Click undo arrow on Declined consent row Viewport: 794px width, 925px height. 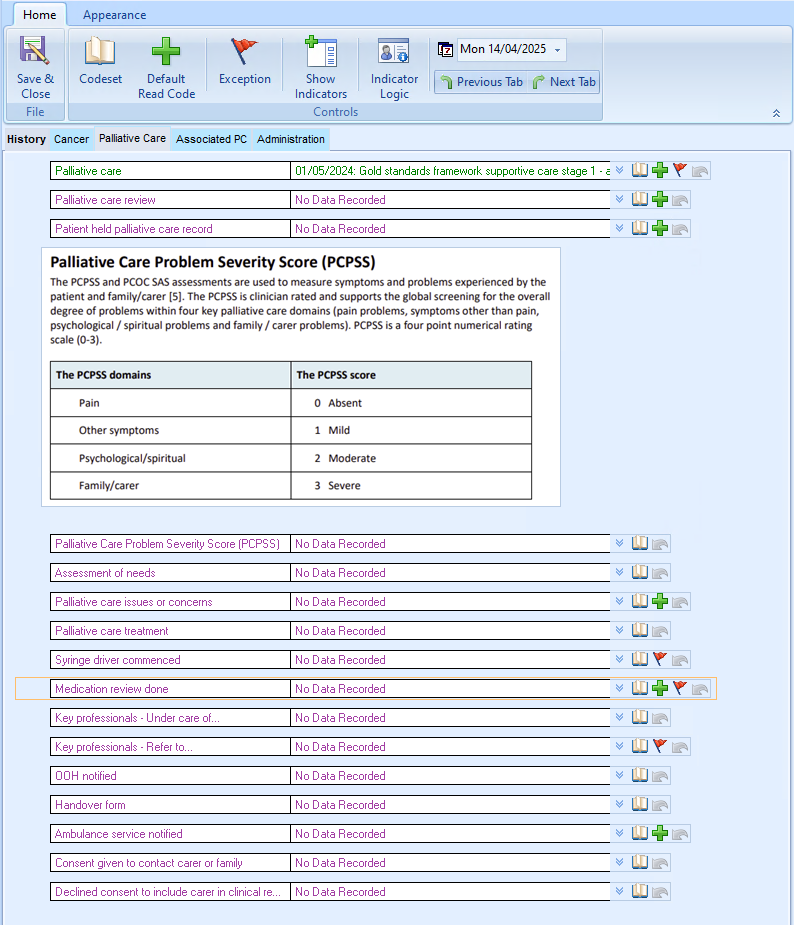click(660, 892)
